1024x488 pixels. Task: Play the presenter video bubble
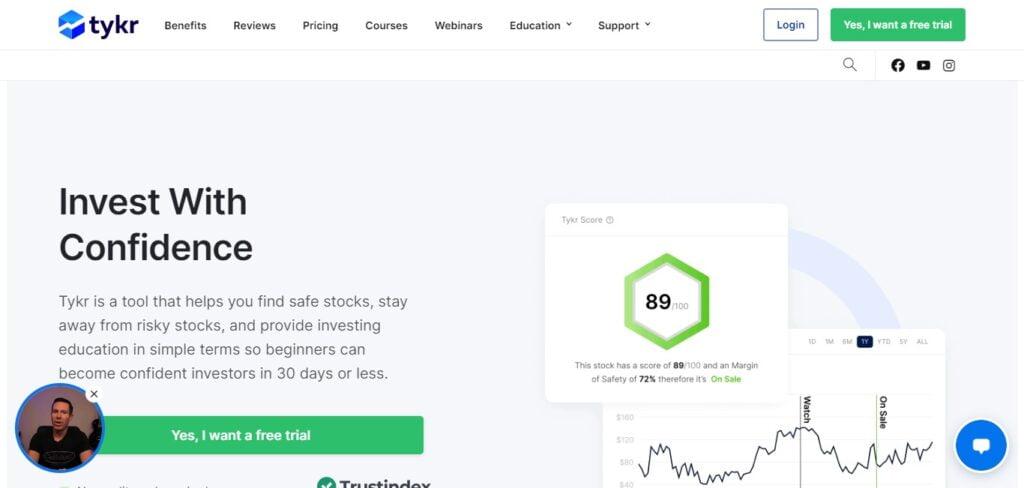point(59,428)
